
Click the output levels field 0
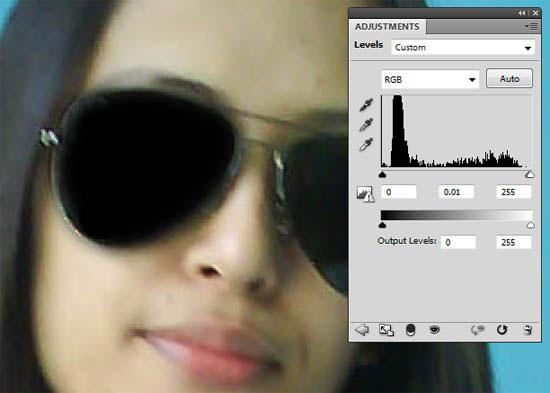pos(458,242)
